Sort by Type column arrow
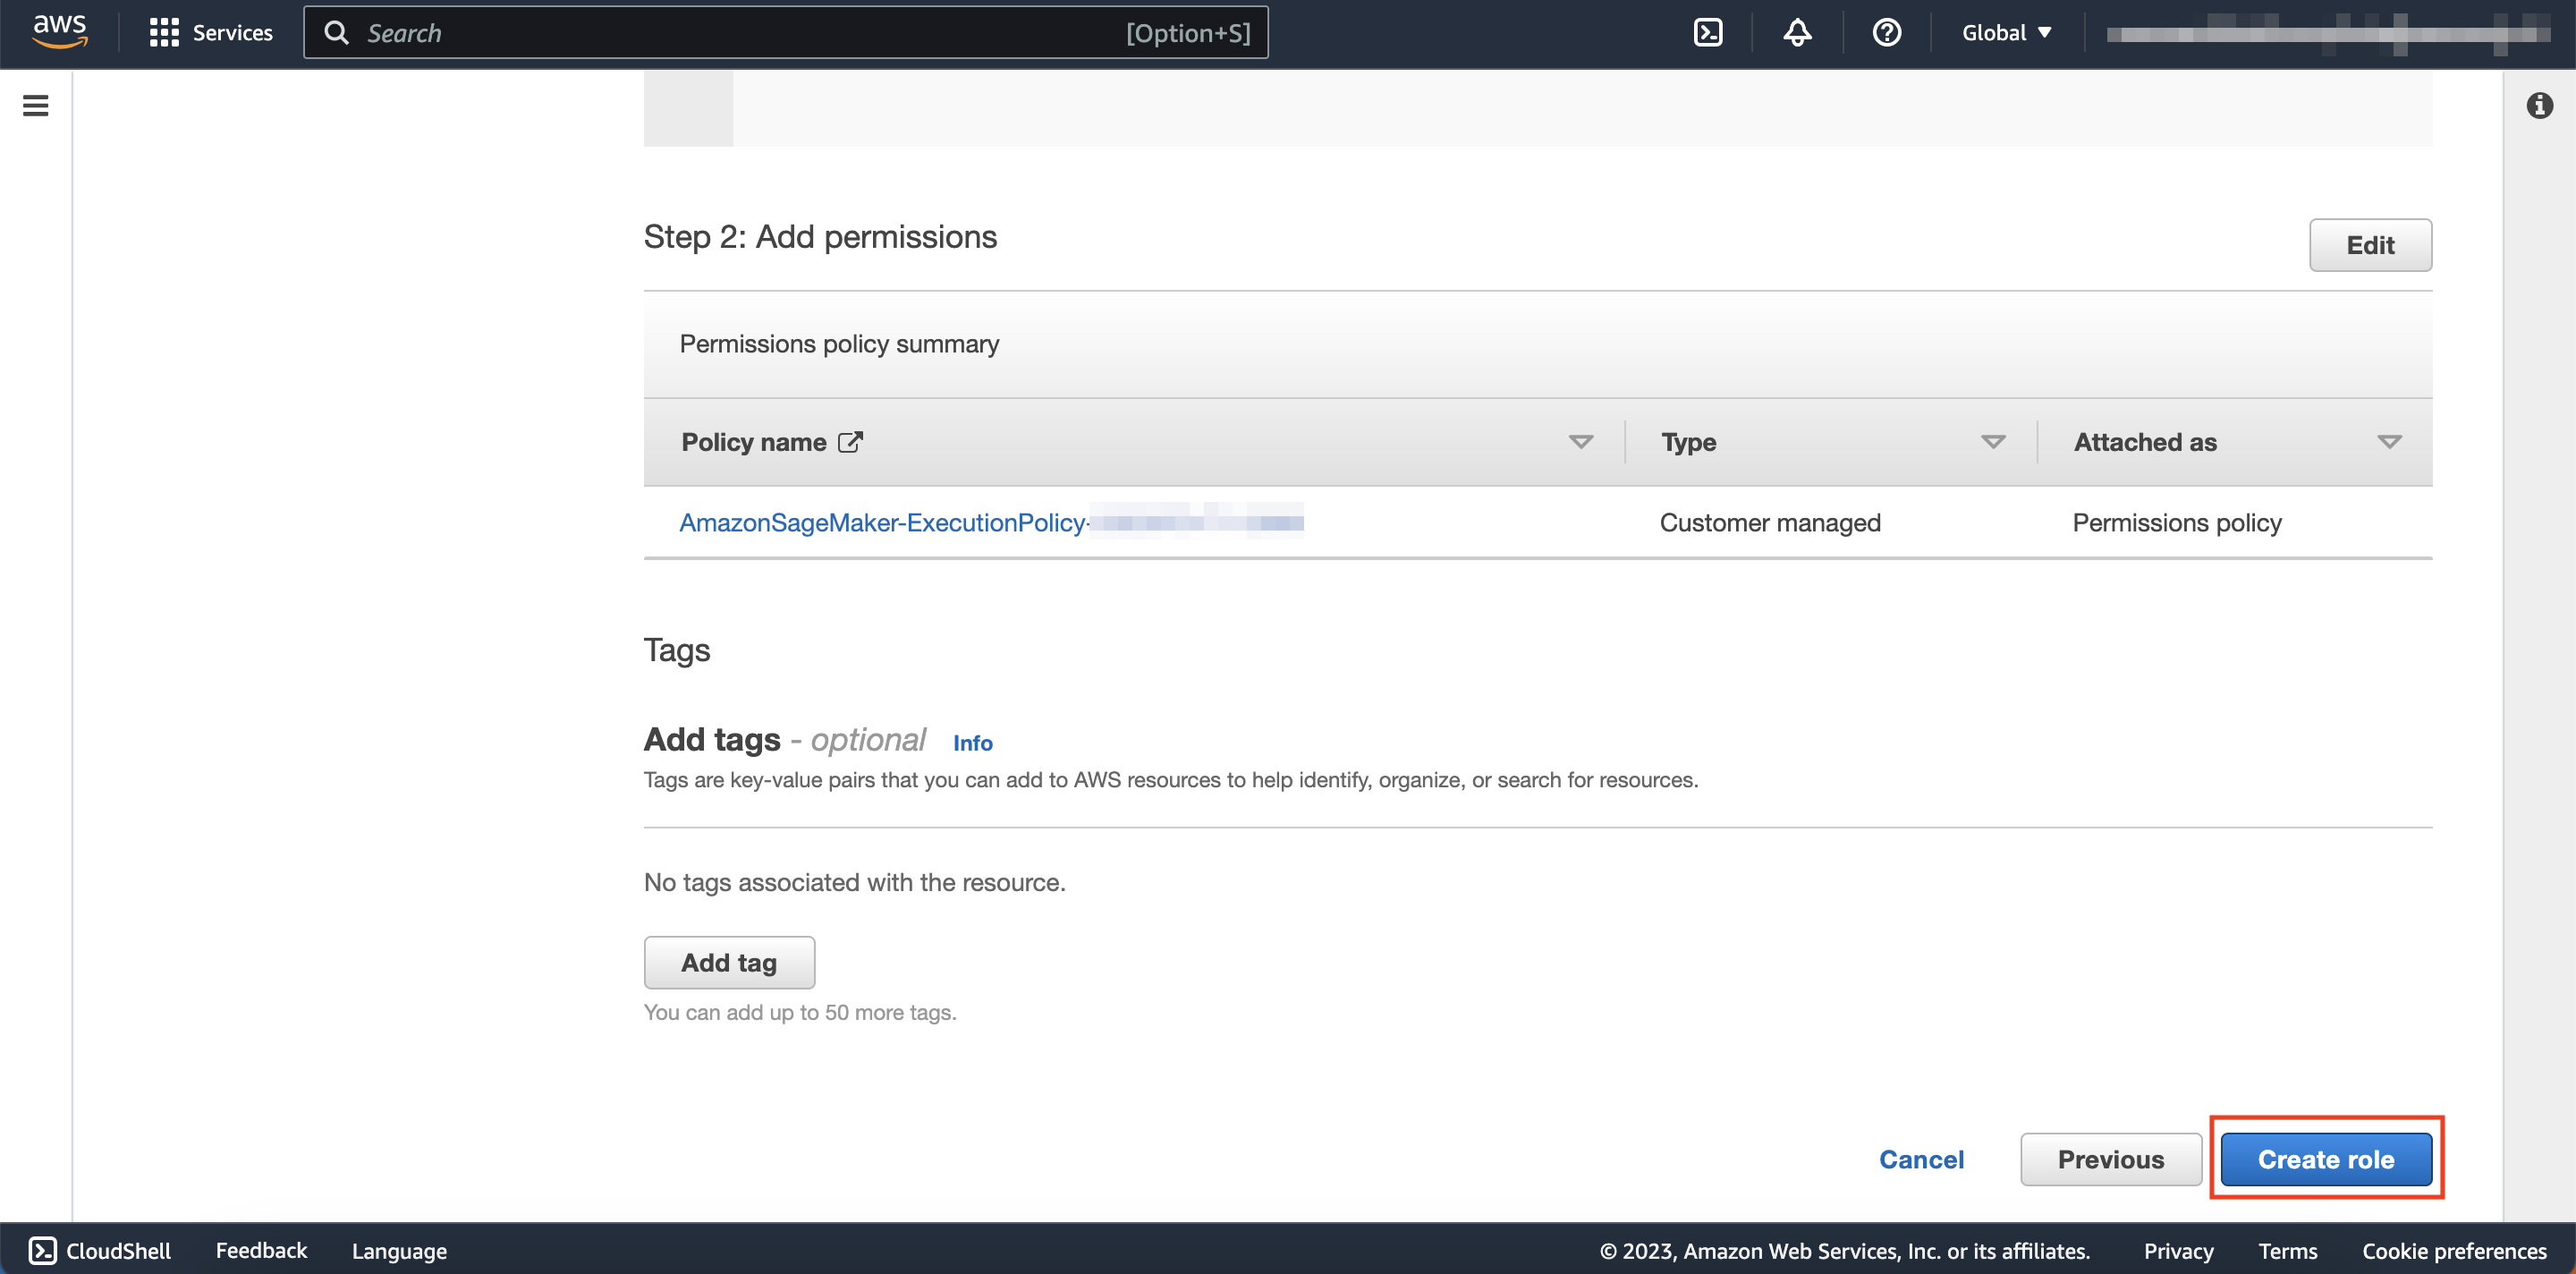 point(1993,442)
